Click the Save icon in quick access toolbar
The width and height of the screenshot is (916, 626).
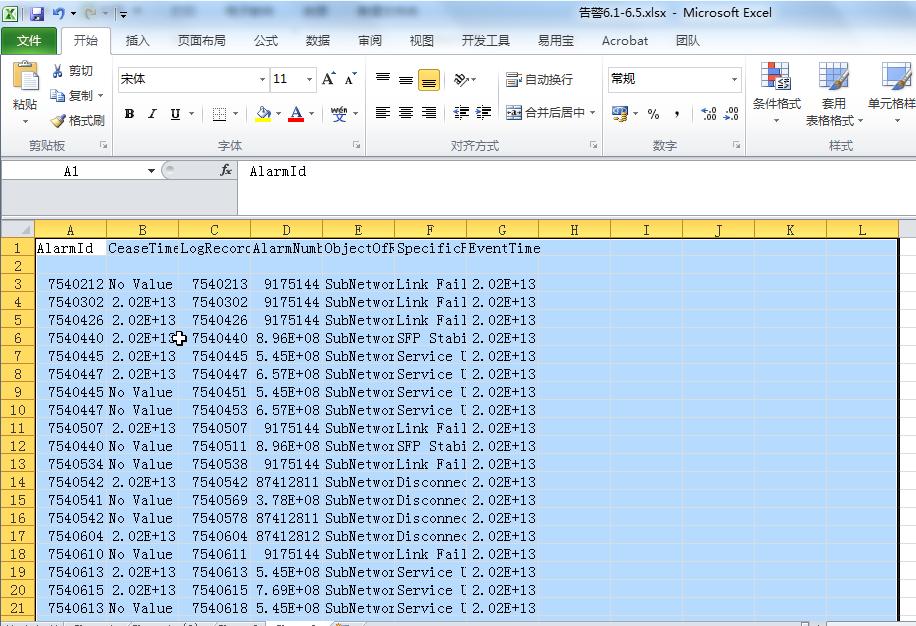coord(37,14)
